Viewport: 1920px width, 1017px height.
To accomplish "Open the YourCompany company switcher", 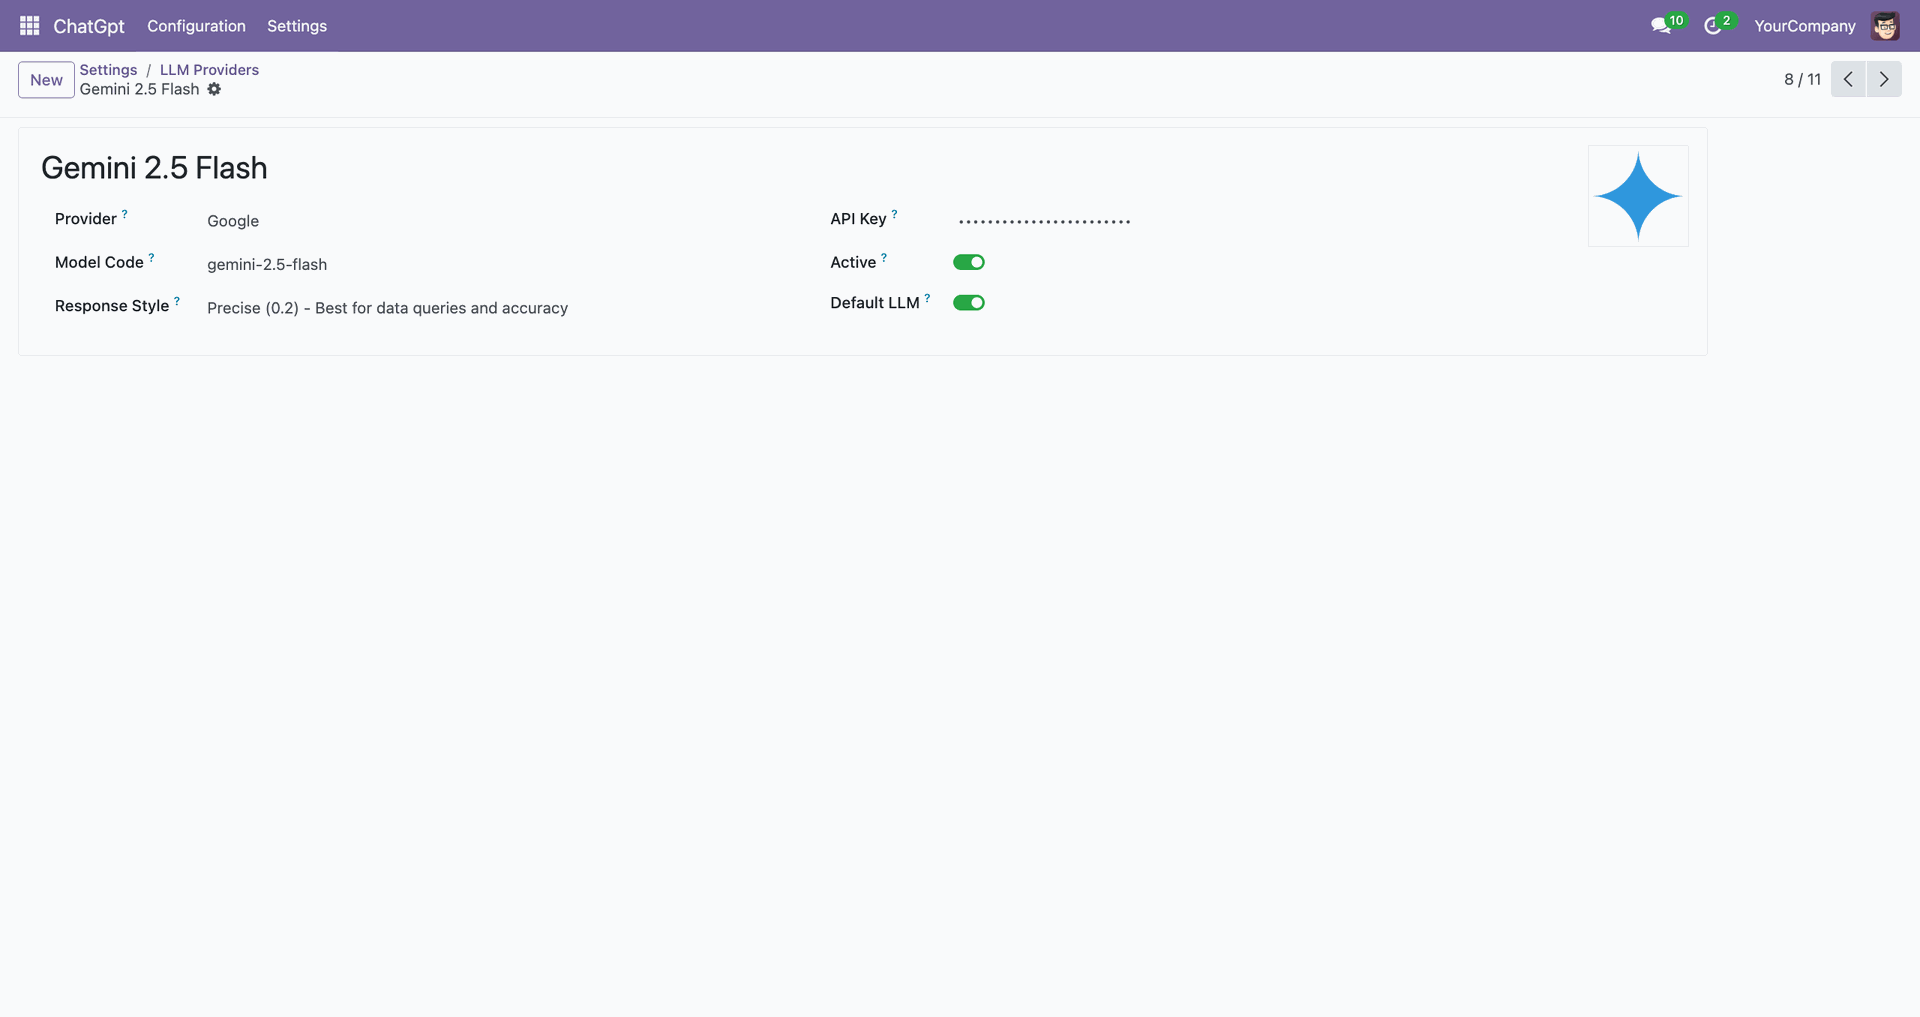I will (x=1805, y=26).
